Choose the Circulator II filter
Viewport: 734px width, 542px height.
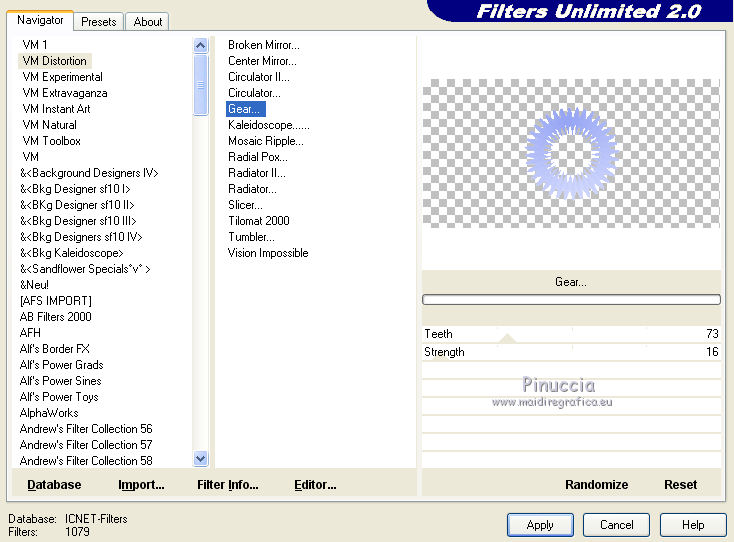[x=258, y=77]
